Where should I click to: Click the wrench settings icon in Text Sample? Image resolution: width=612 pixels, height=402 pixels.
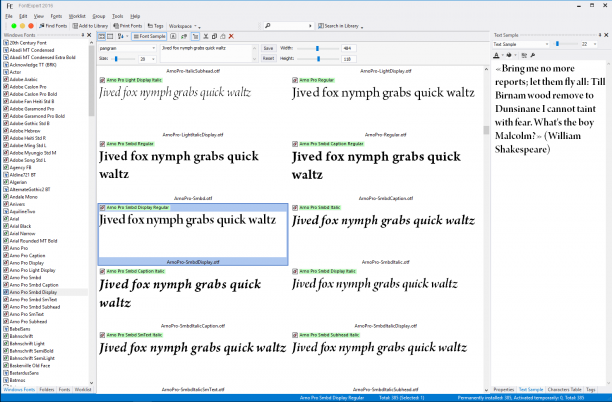533,55
